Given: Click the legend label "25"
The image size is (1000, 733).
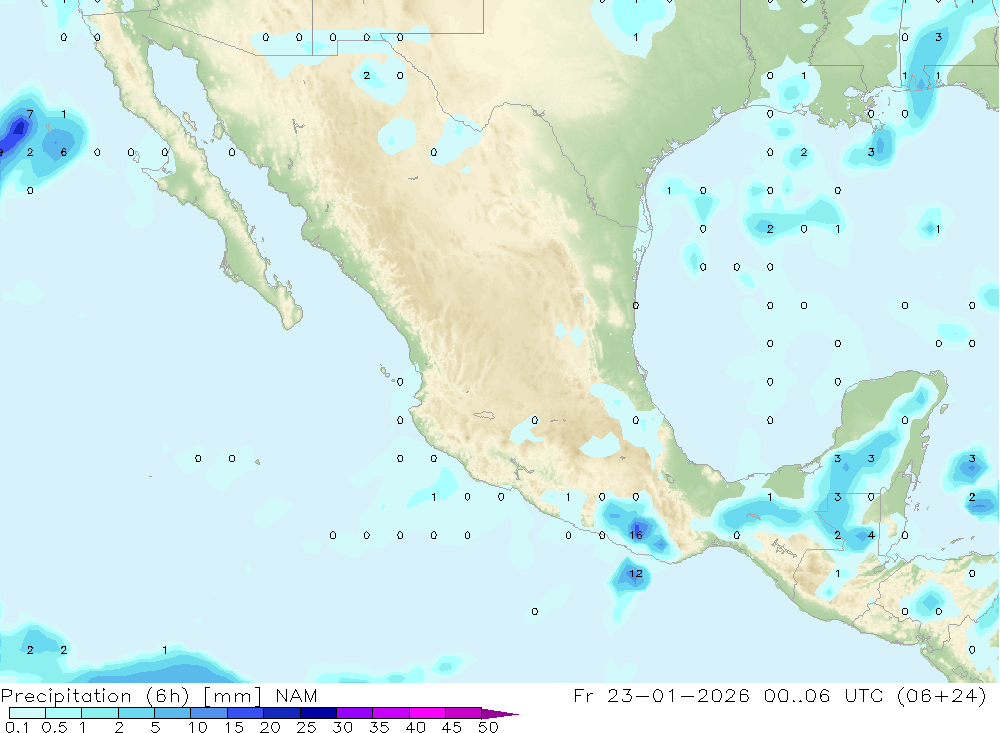Looking at the screenshot, I should 306,727.
